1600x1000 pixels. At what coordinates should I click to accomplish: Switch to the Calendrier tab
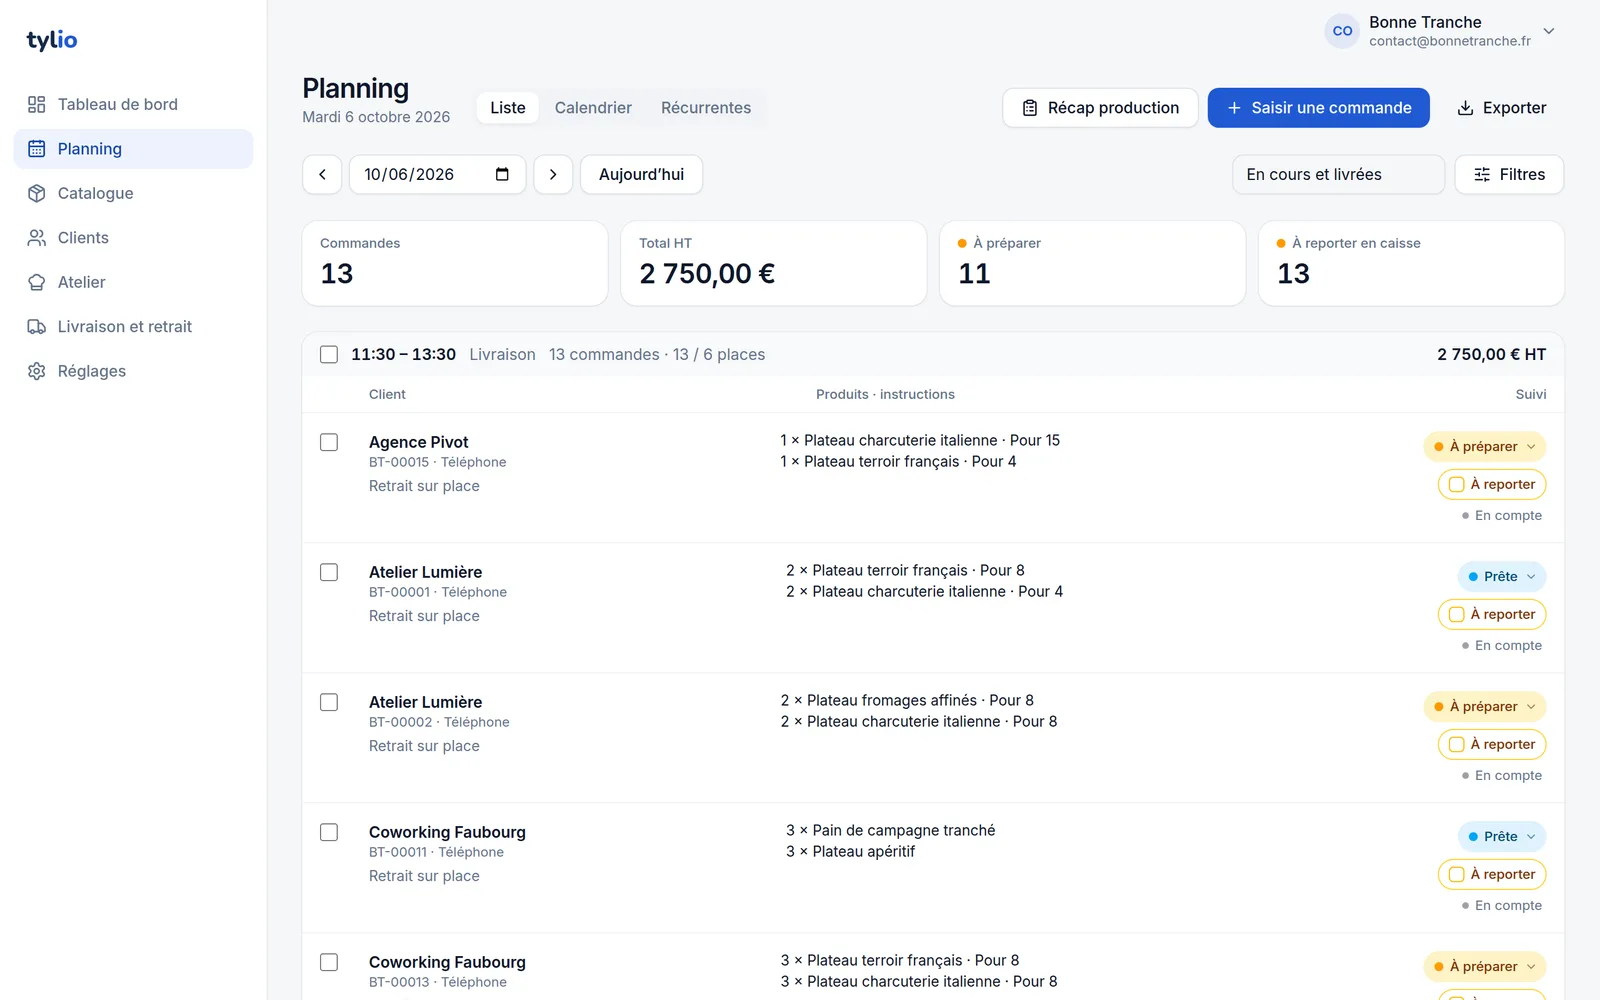pos(593,108)
